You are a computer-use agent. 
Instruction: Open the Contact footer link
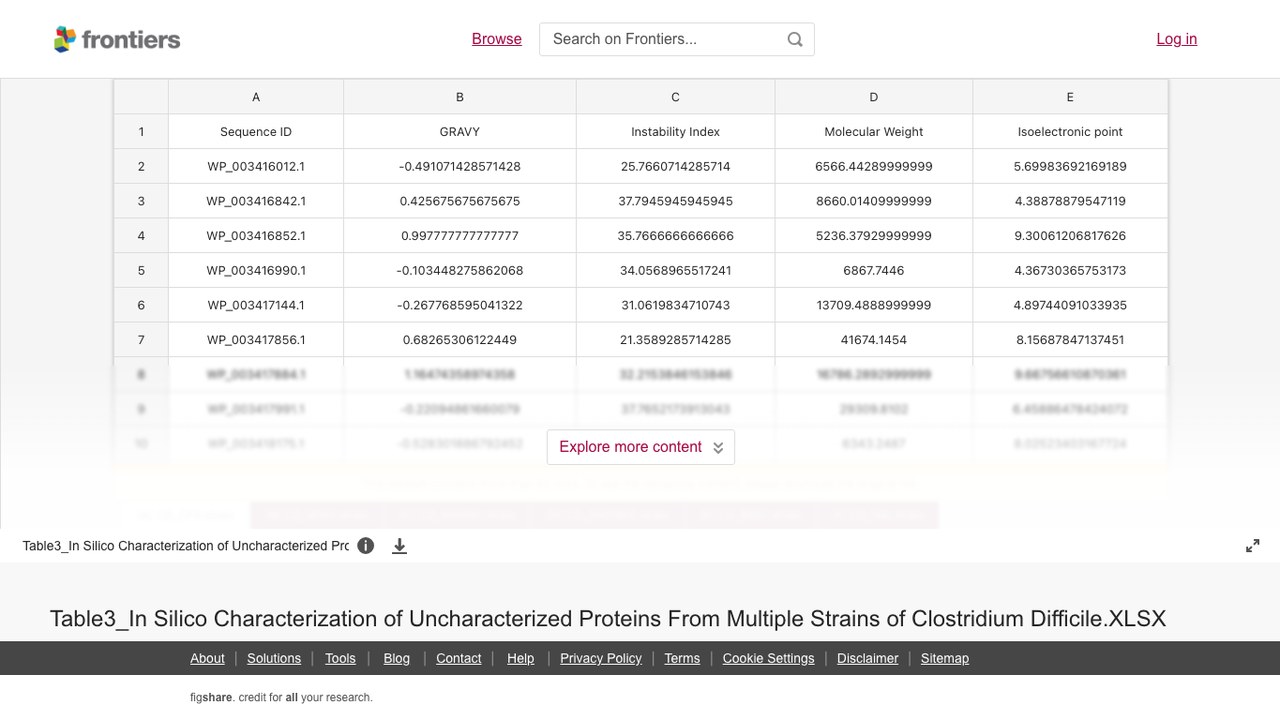point(459,658)
